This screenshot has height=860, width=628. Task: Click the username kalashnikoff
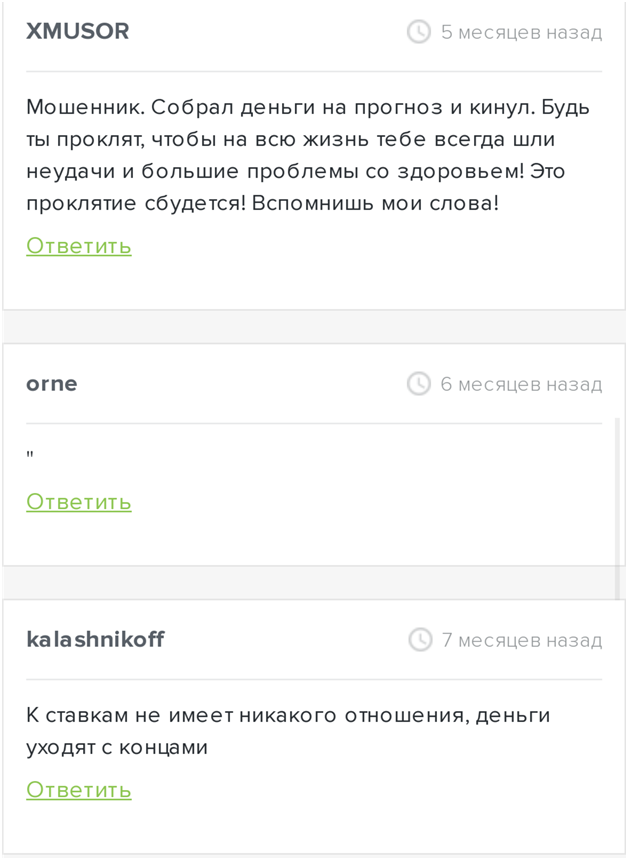[x=95, y=639]
